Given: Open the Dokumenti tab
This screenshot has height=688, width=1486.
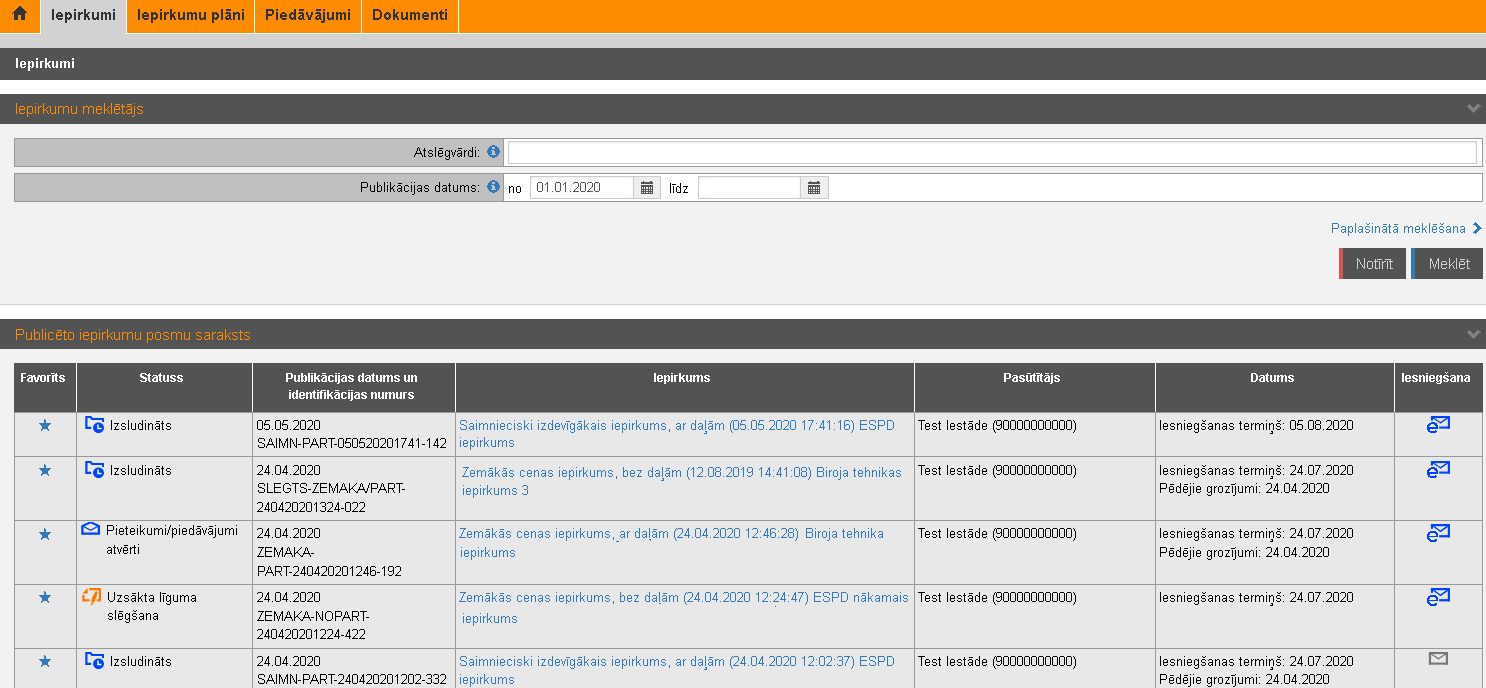Looking at the screenshot, I should (x=409, y=15).
